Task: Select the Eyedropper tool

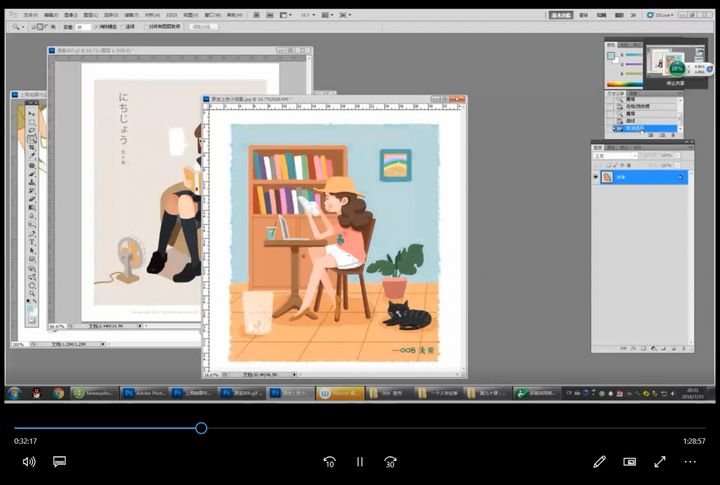Action: (31, 155)
